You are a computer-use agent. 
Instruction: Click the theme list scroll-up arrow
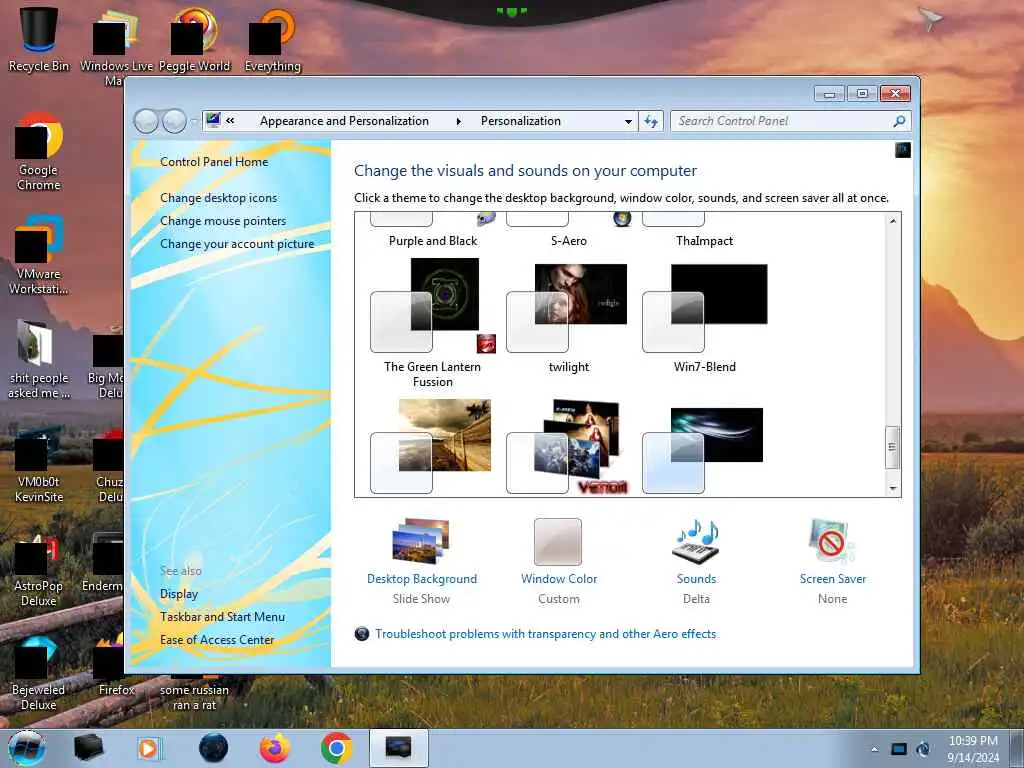(x=892, y=221)
